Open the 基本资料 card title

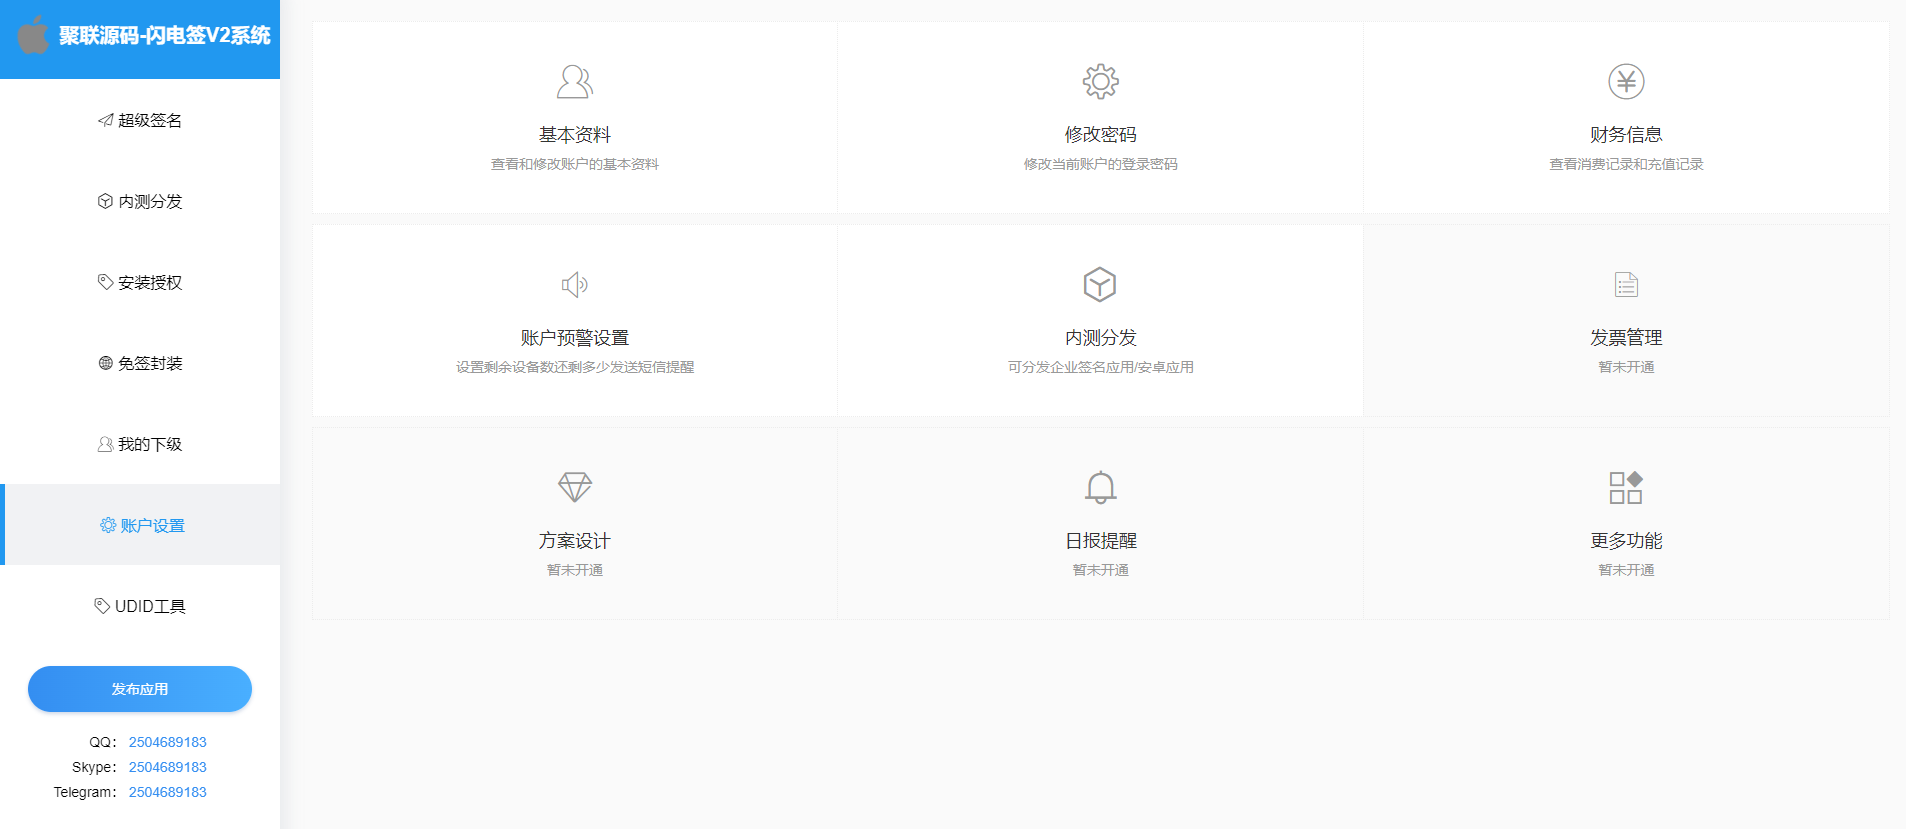pyautogui.click(x=575, y=135)
